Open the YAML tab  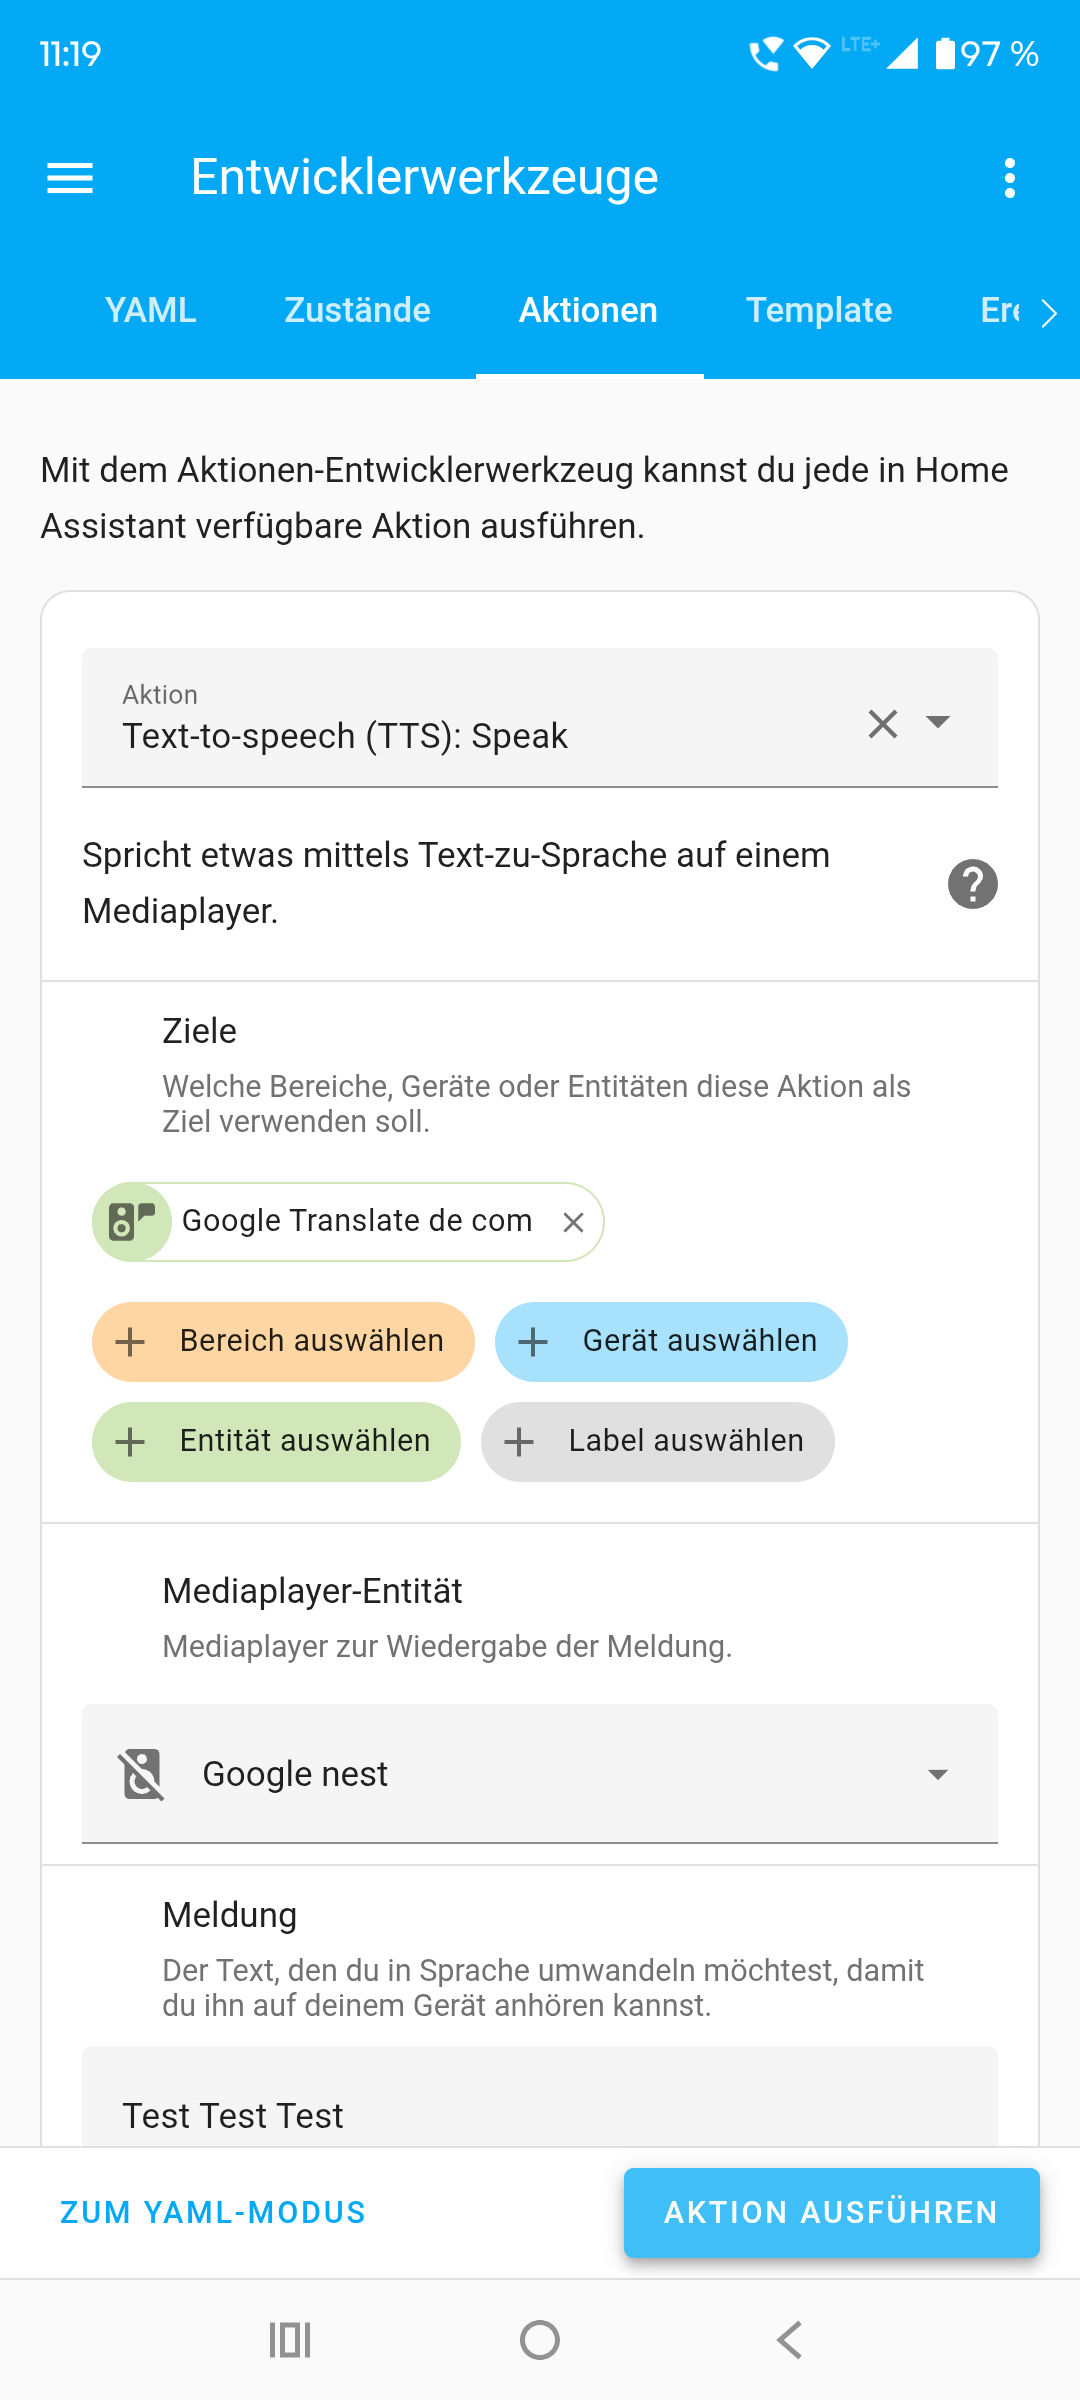coord(150,310)
